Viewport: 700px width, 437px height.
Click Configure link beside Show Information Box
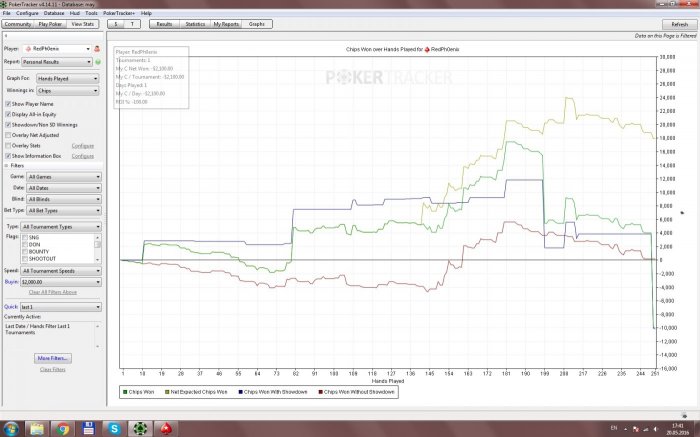coord(83,156)
